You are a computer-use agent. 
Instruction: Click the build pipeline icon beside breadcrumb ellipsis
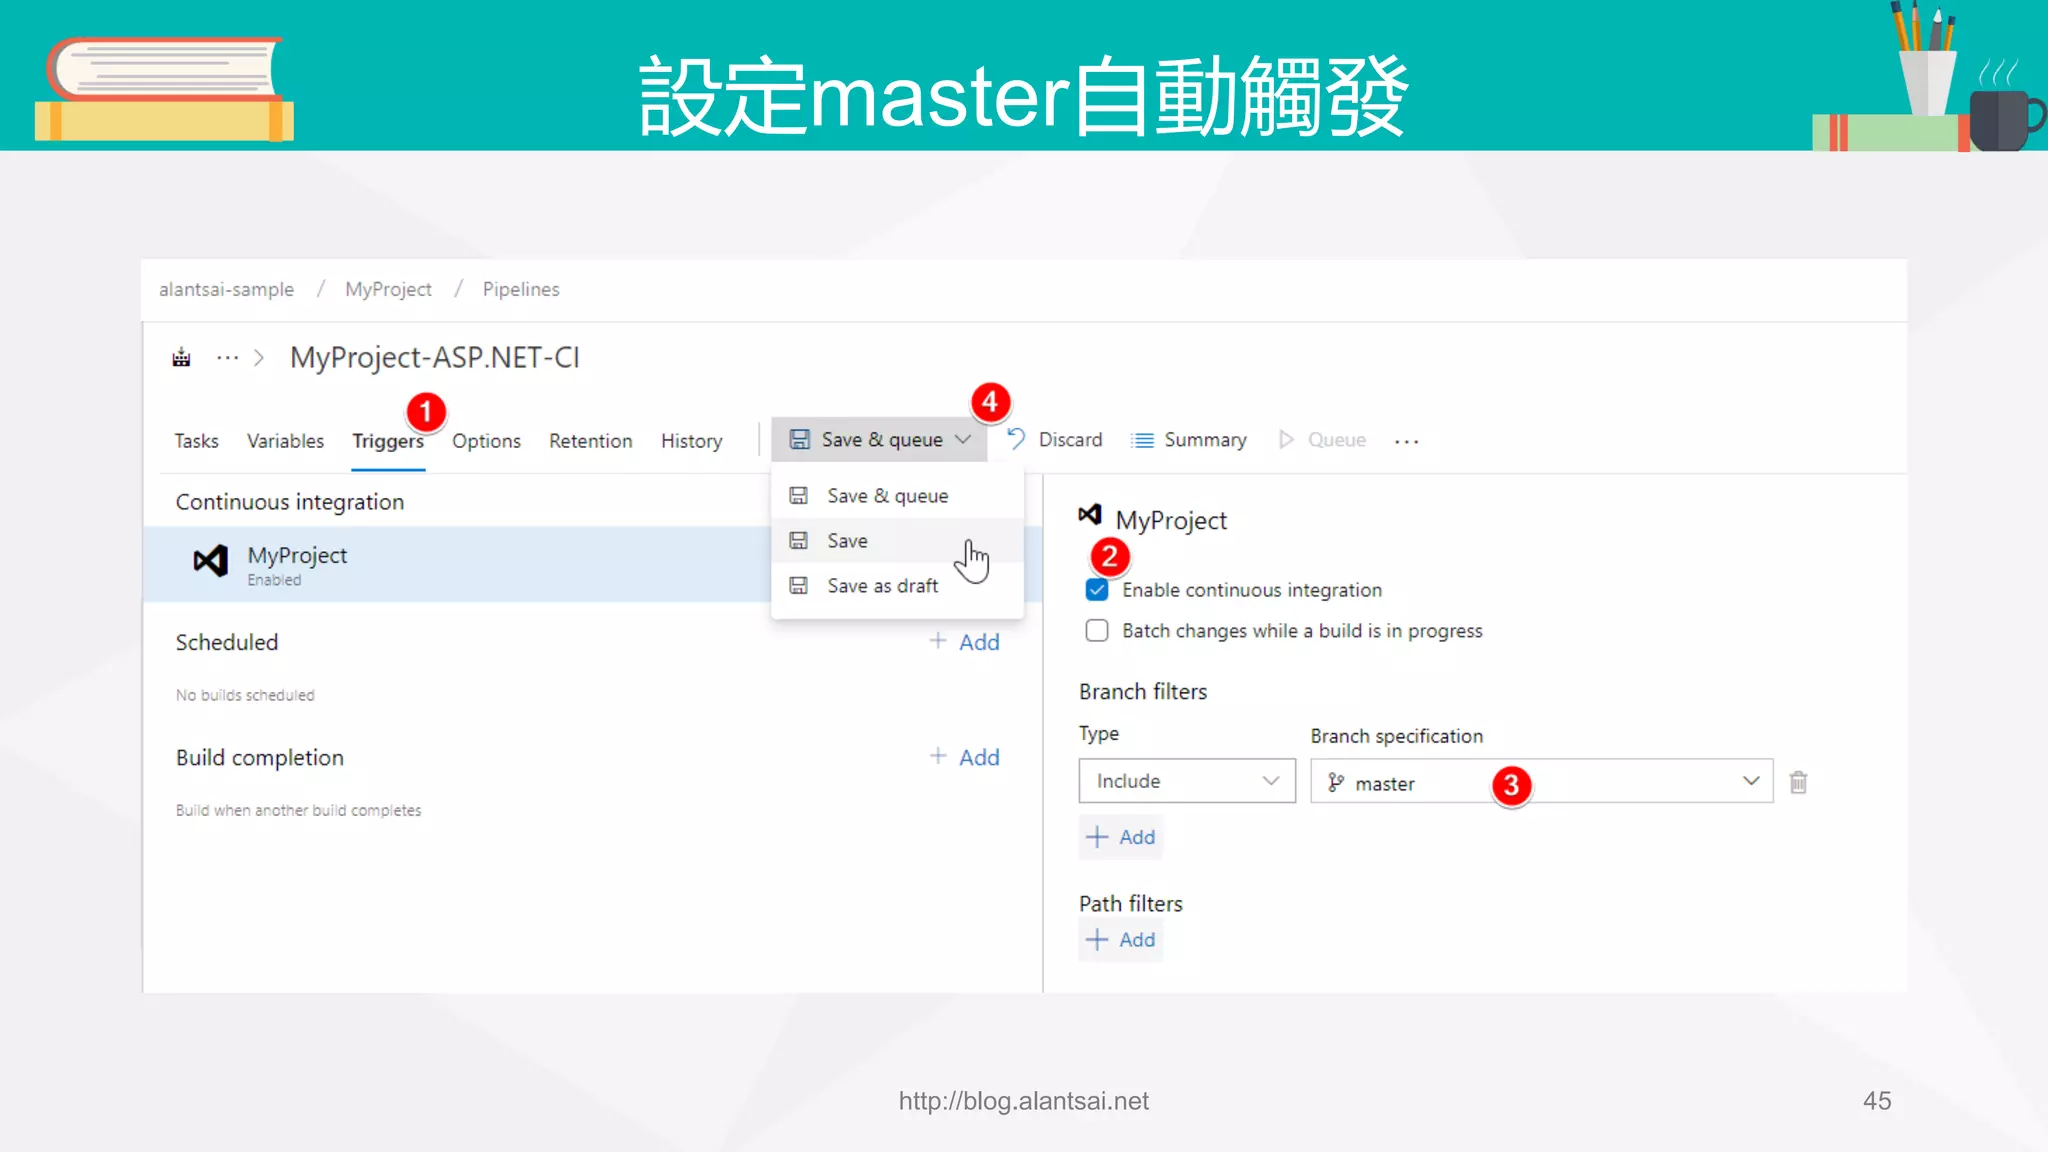(181, 357)
